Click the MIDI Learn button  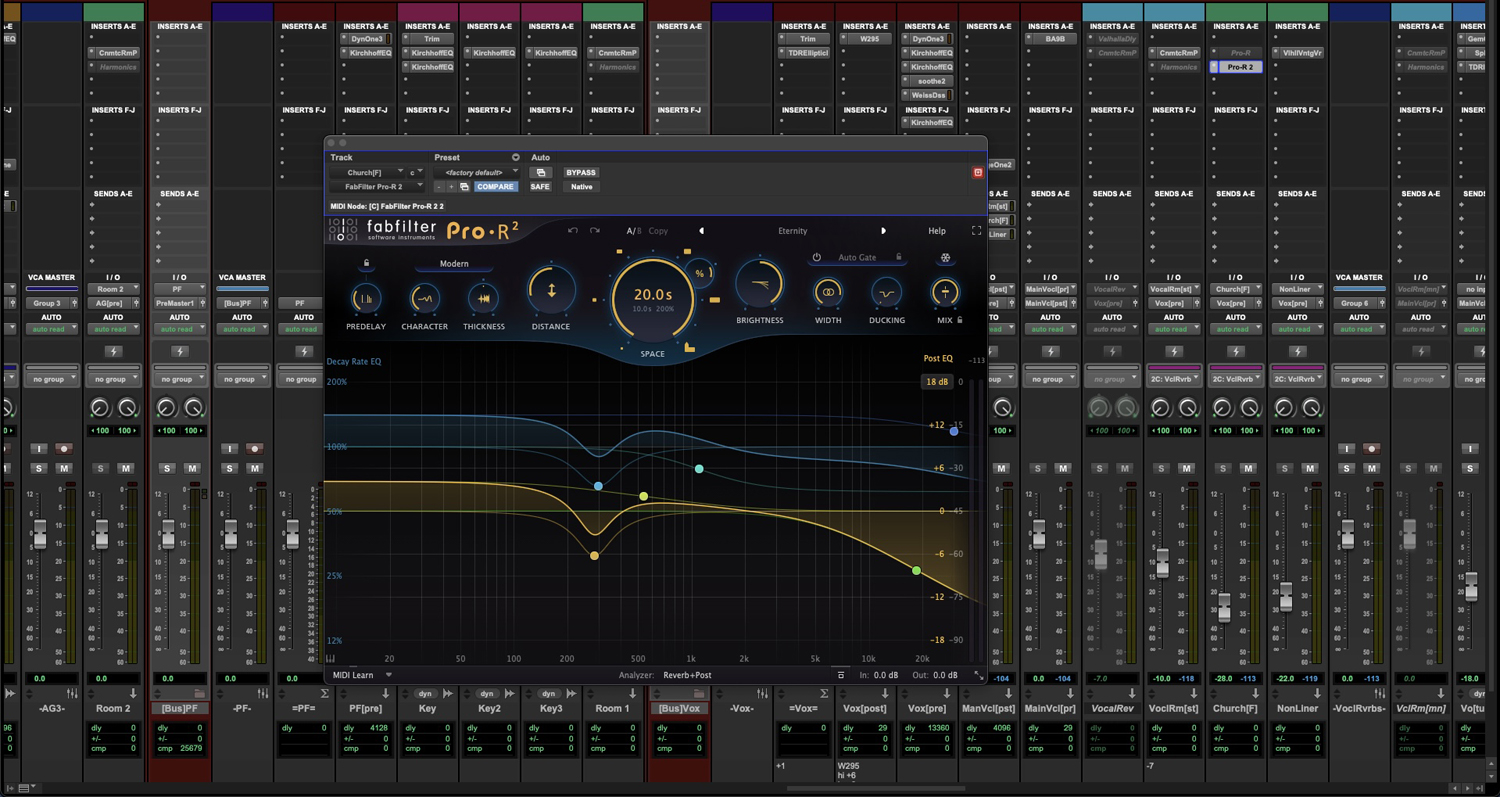353,675
